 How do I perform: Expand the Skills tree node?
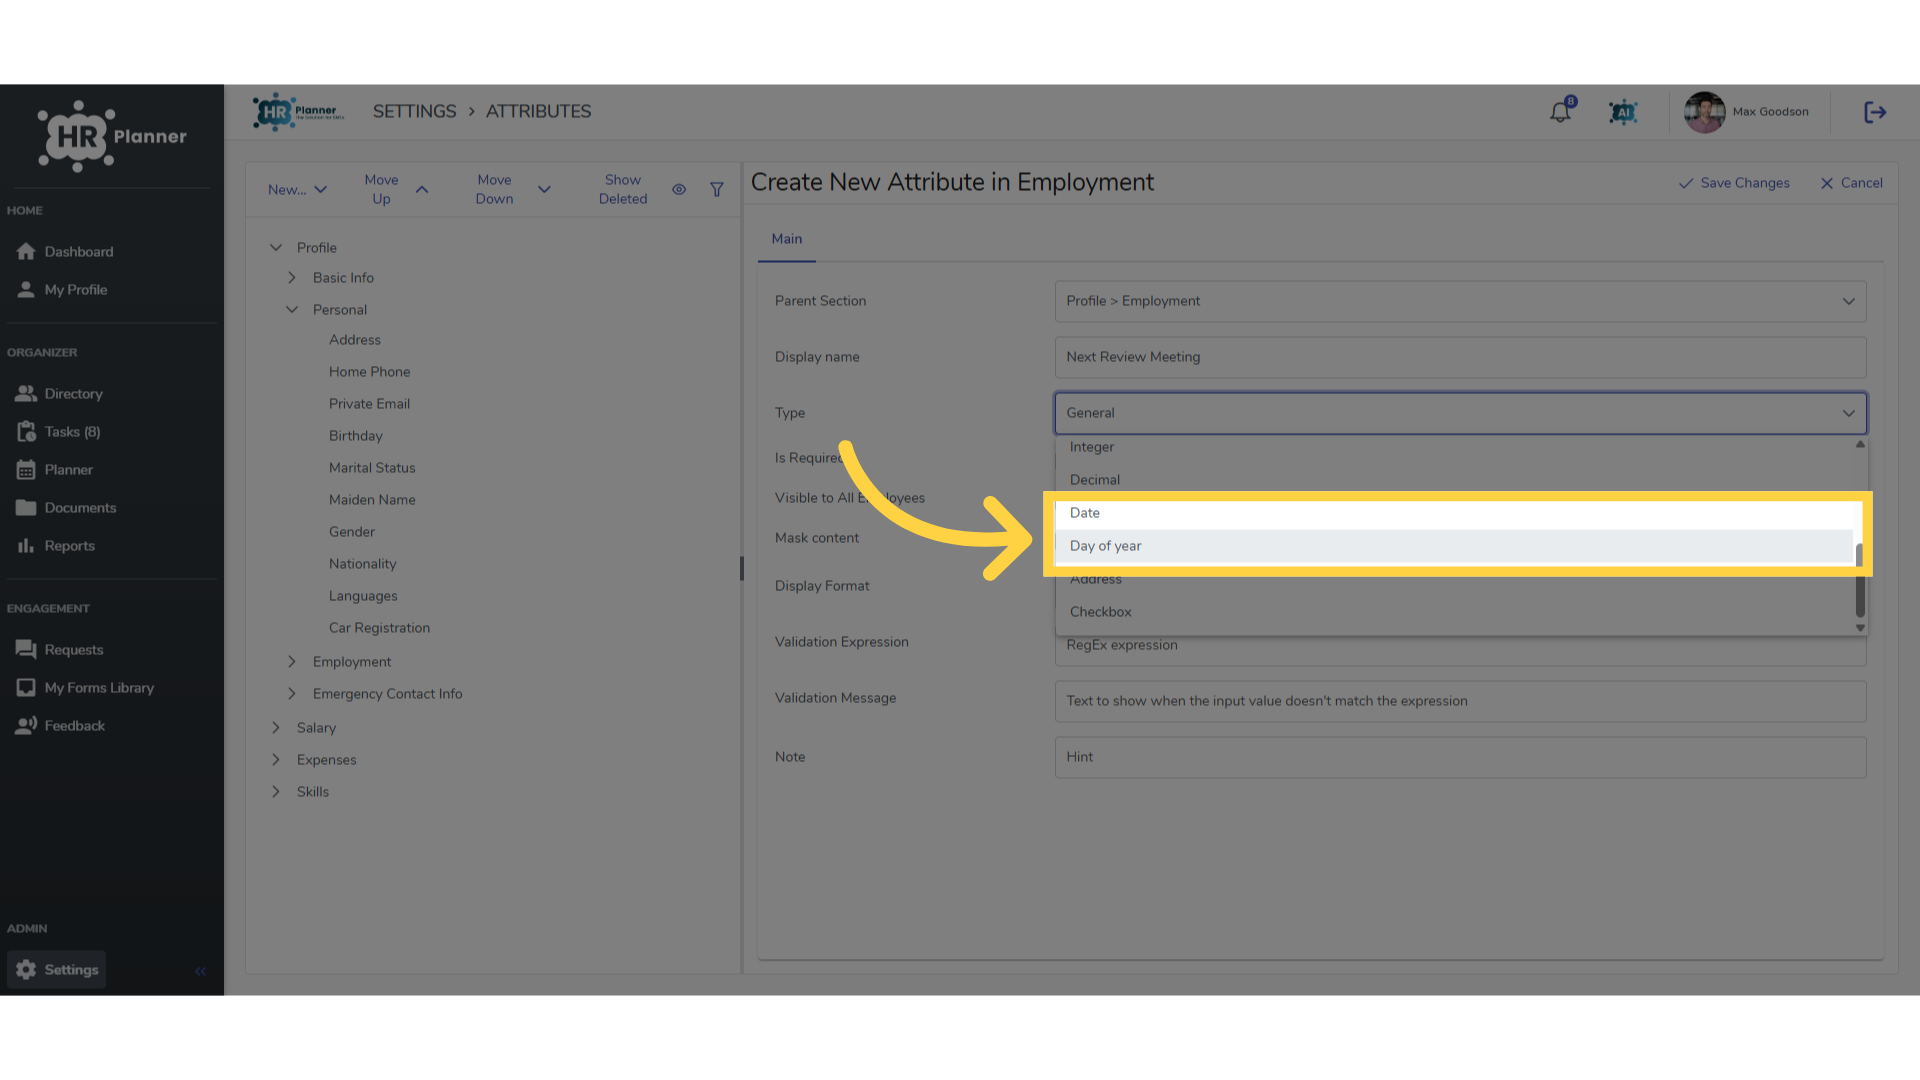(x=276, y=791)
